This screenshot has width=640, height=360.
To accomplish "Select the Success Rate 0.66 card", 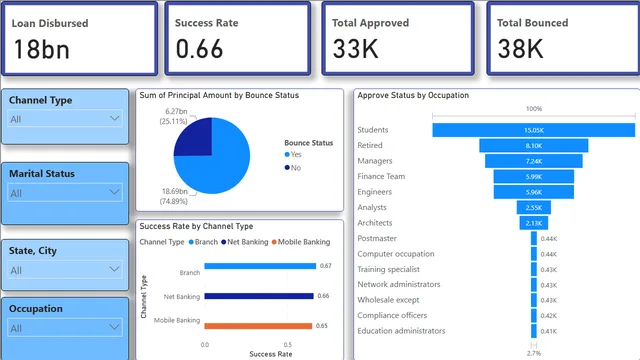I will (x=238, y=39).
